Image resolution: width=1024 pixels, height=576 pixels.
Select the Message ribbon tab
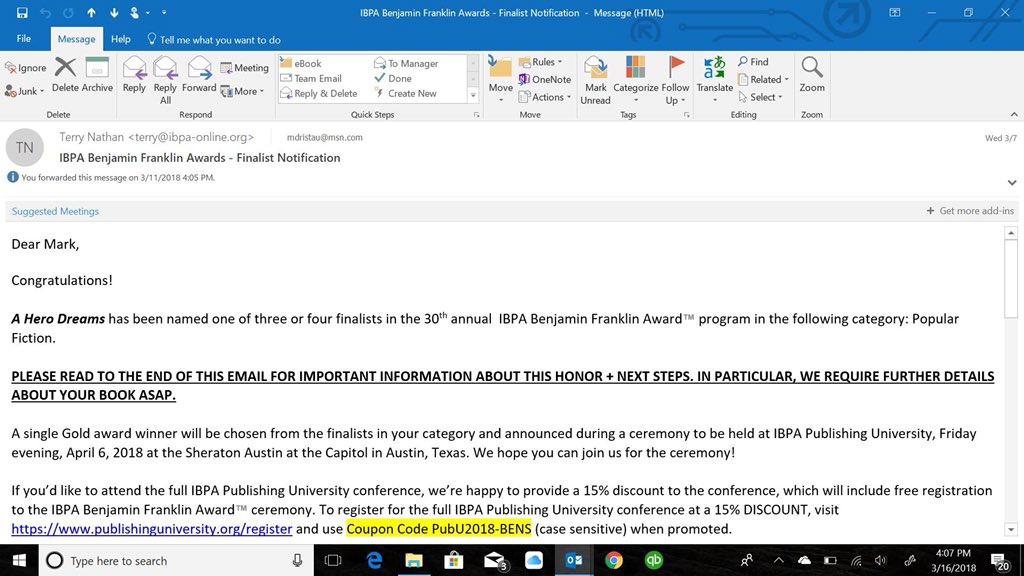(x=76, y=39)
